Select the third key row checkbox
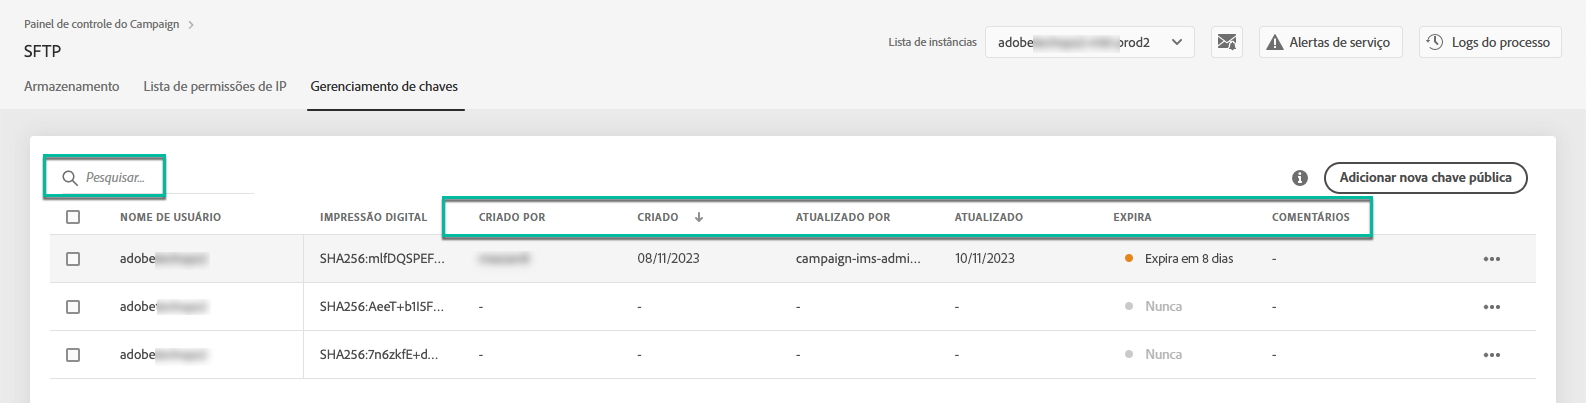This screenshot has width=1586, height=403. tap(73, 355)
